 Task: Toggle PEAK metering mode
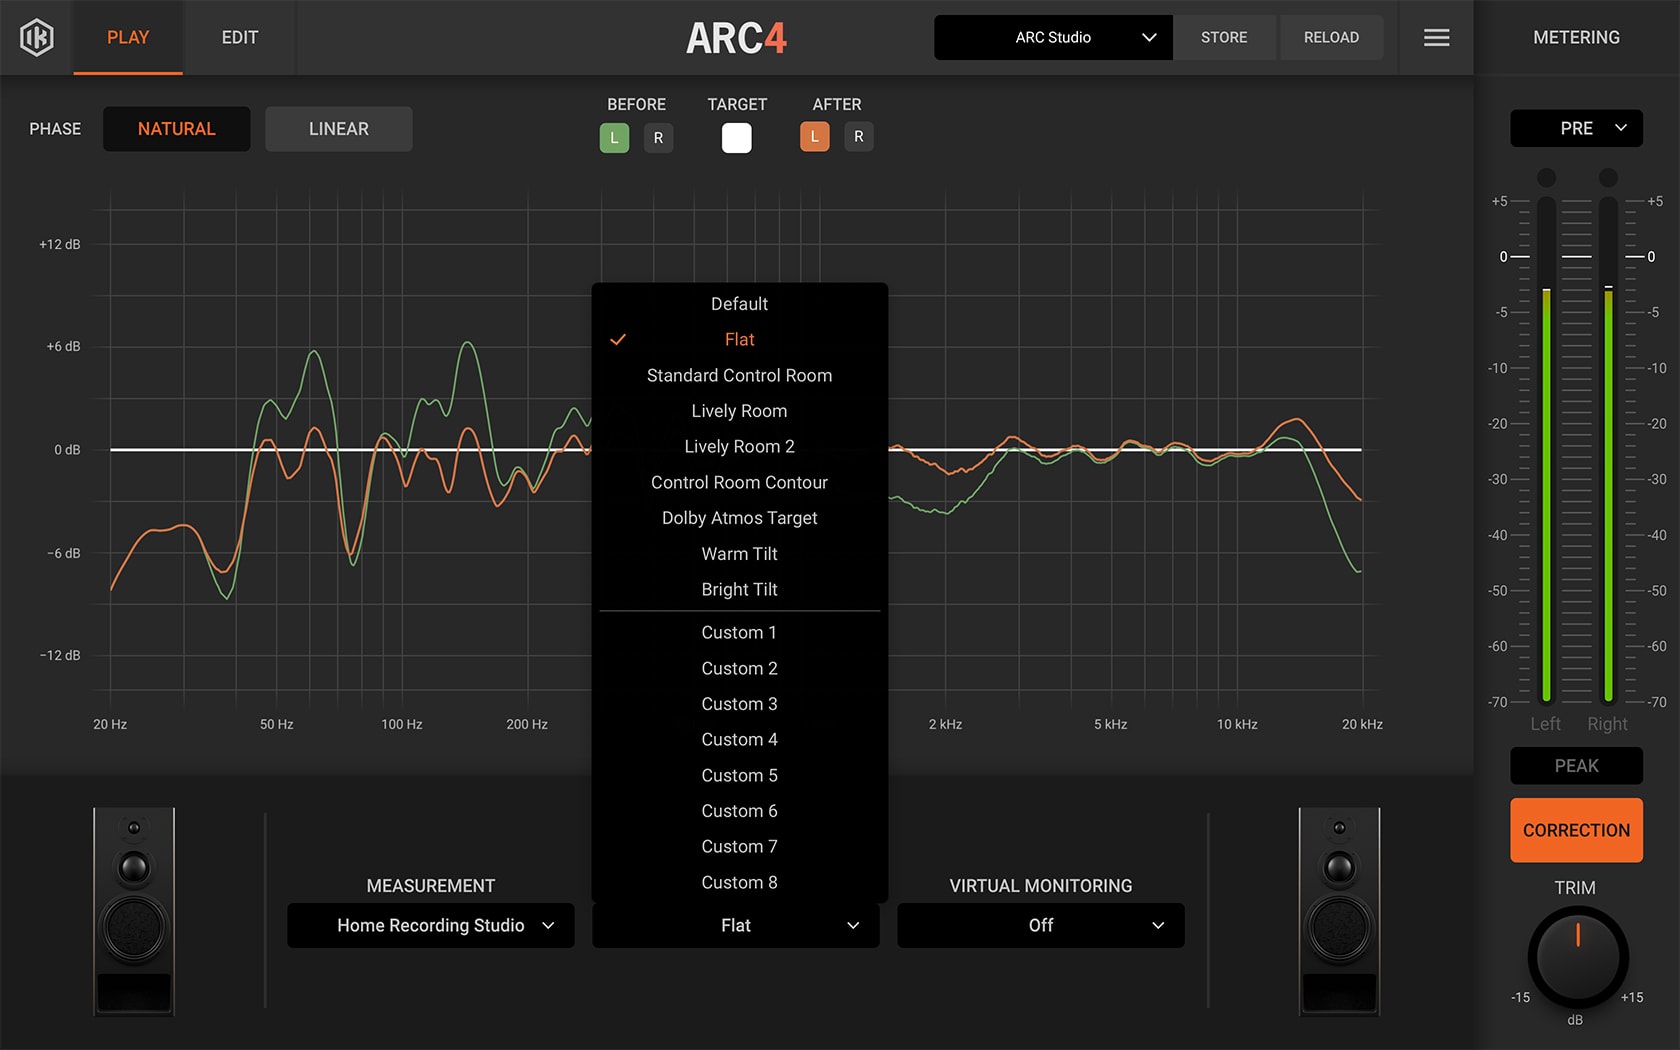point(1576,765)
